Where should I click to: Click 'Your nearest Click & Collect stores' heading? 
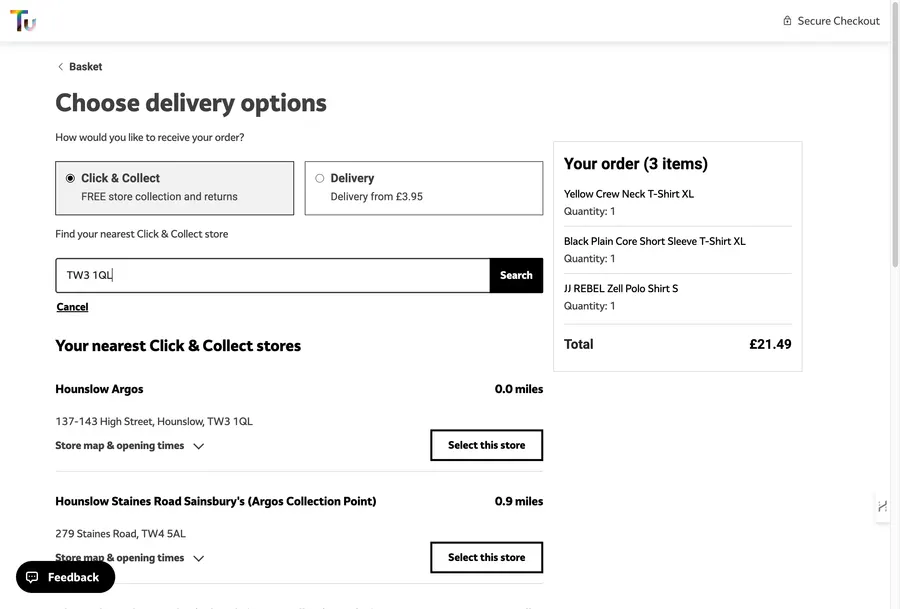(178, 346)
